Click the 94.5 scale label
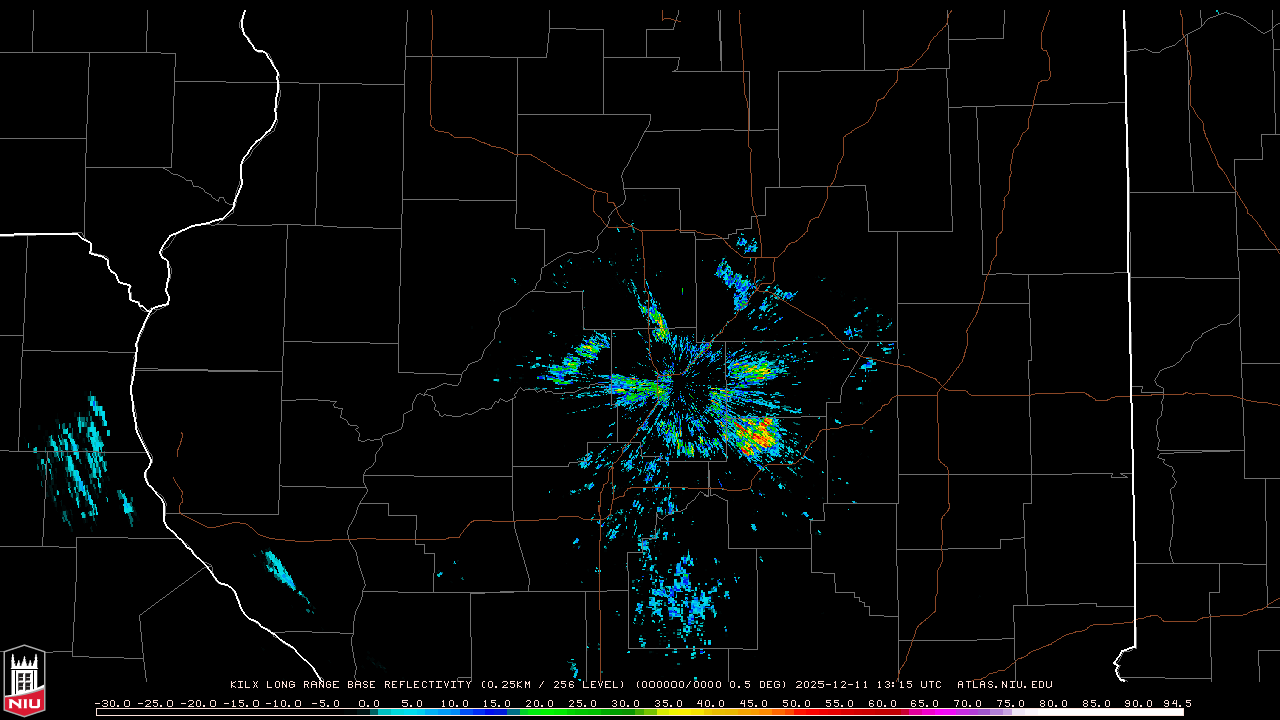The width and height of the screenshot is (1280, 720). tap(1177, 703)
